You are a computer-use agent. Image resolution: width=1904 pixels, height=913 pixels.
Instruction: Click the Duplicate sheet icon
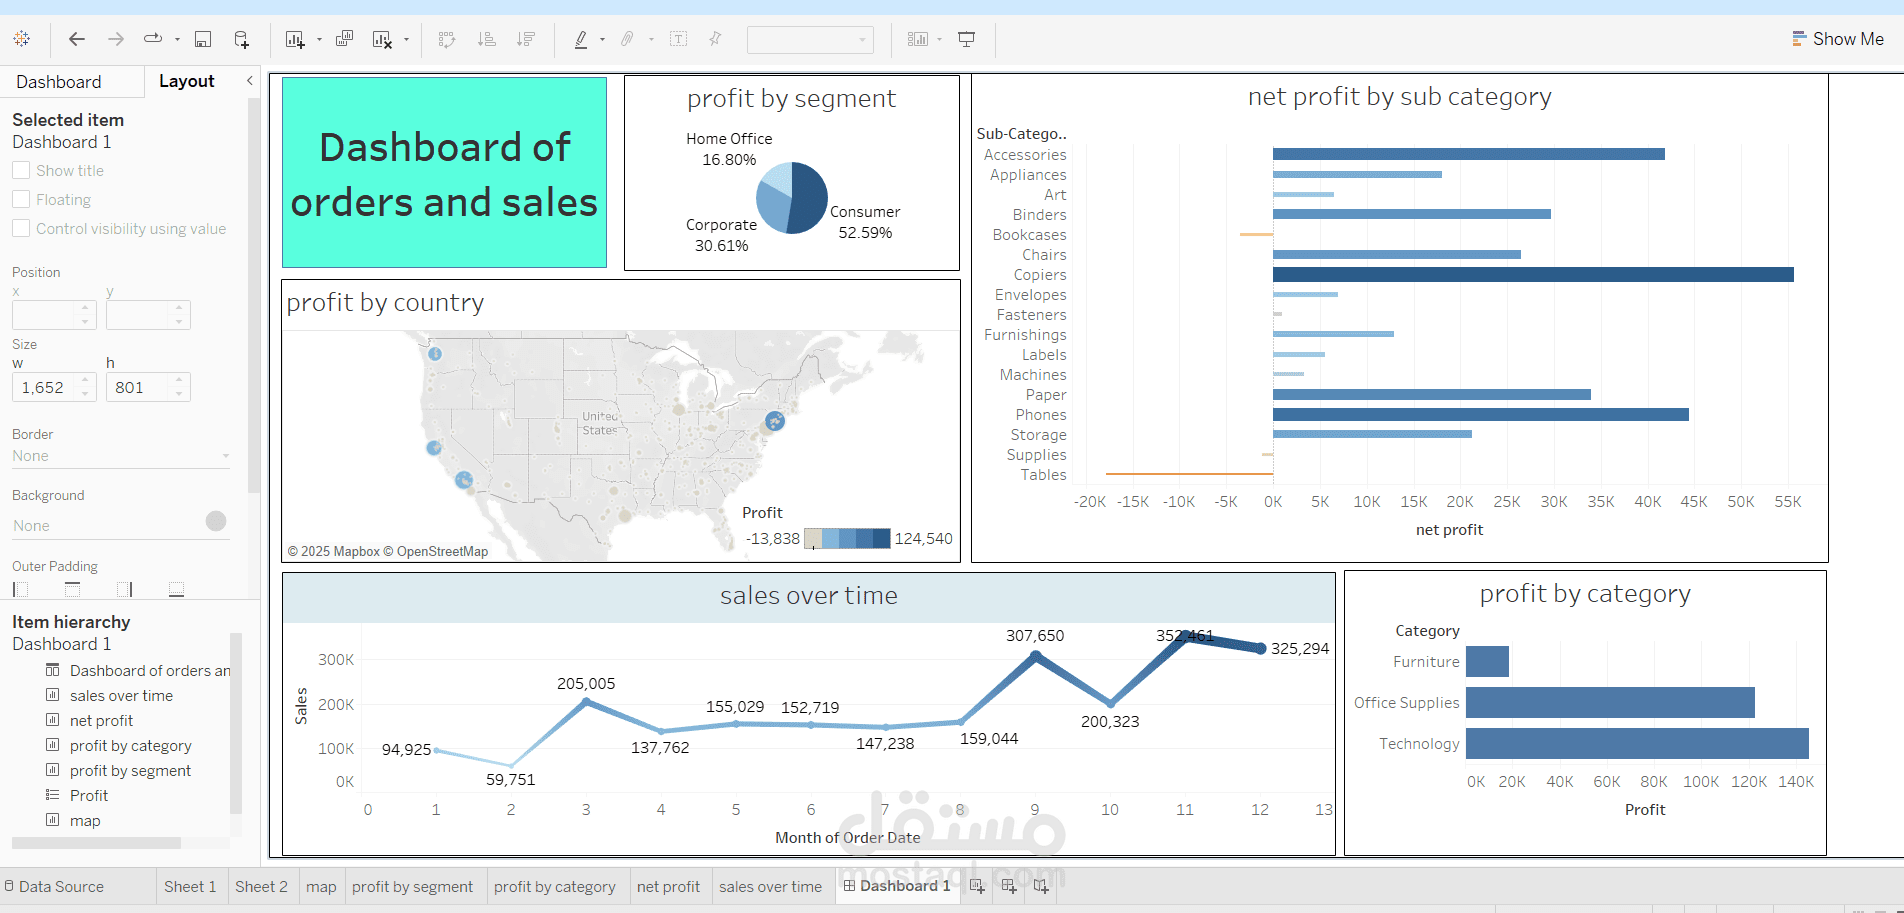click(344, 39)
